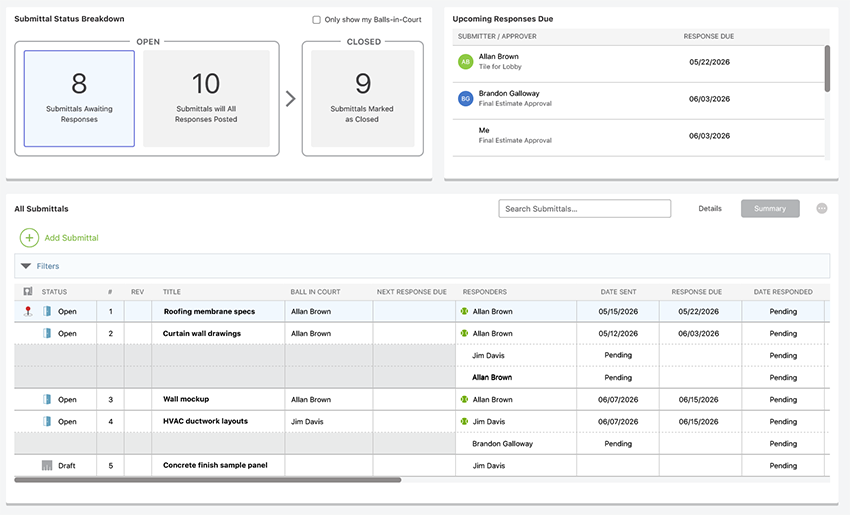This screenshot has height=515, width=850.
Task: Sort by the RESPONSE DUE table column header
Action: click(x=697, y=292)
